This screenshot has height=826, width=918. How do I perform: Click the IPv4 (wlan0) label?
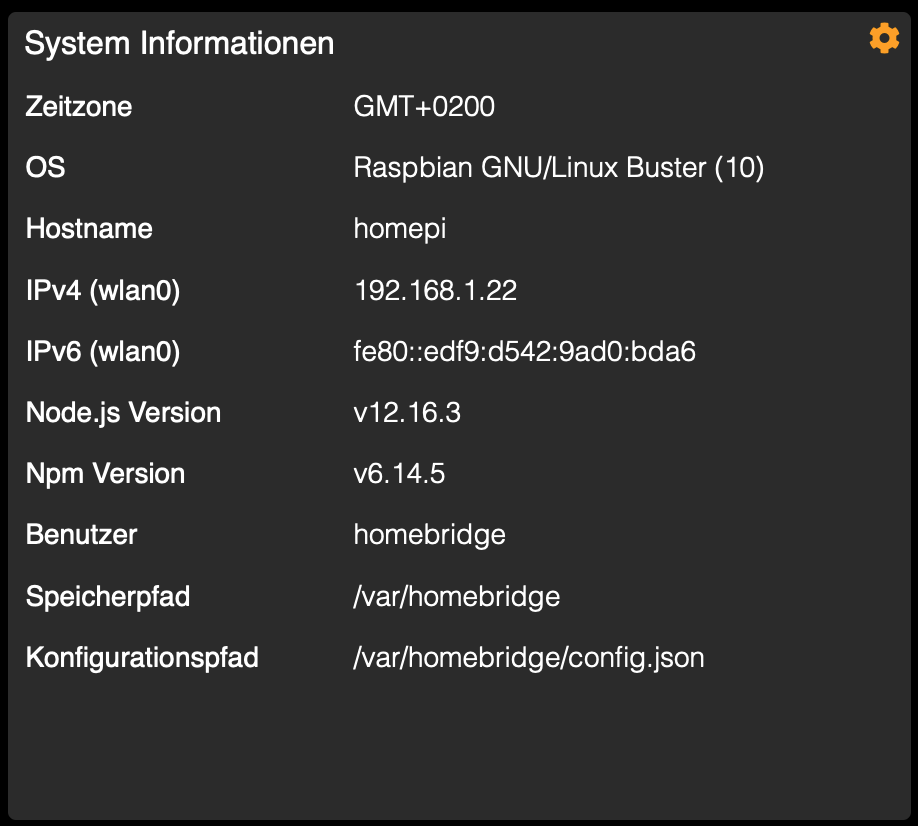(103, 291)
